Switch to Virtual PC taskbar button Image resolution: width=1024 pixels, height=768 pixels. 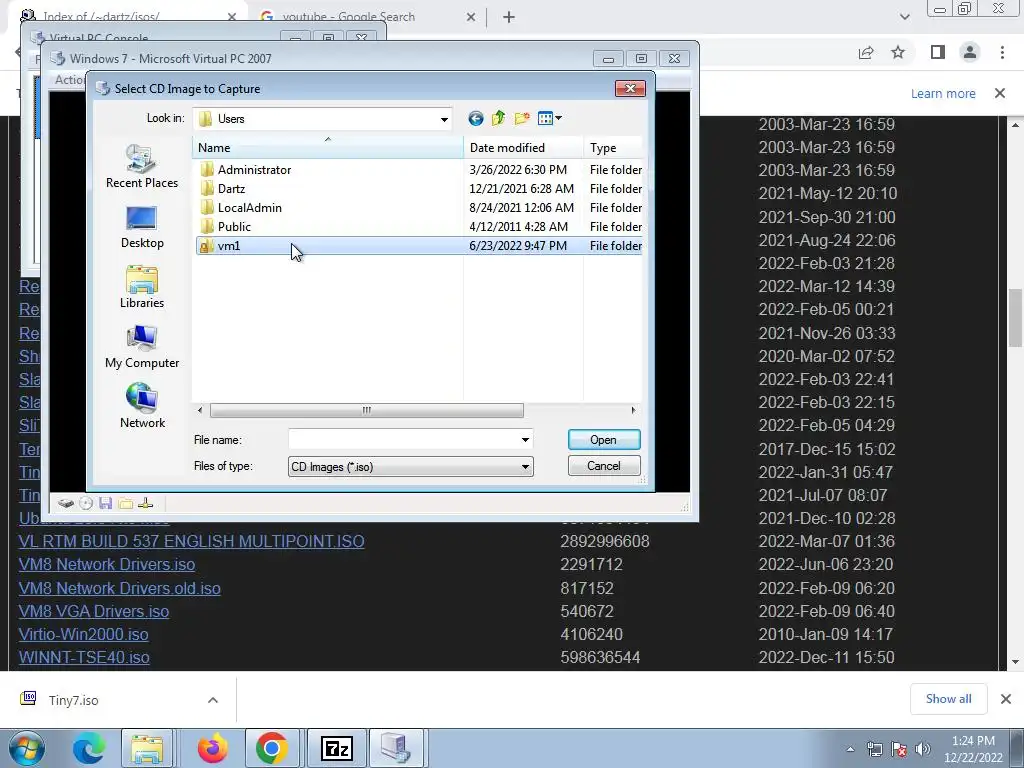395,748
